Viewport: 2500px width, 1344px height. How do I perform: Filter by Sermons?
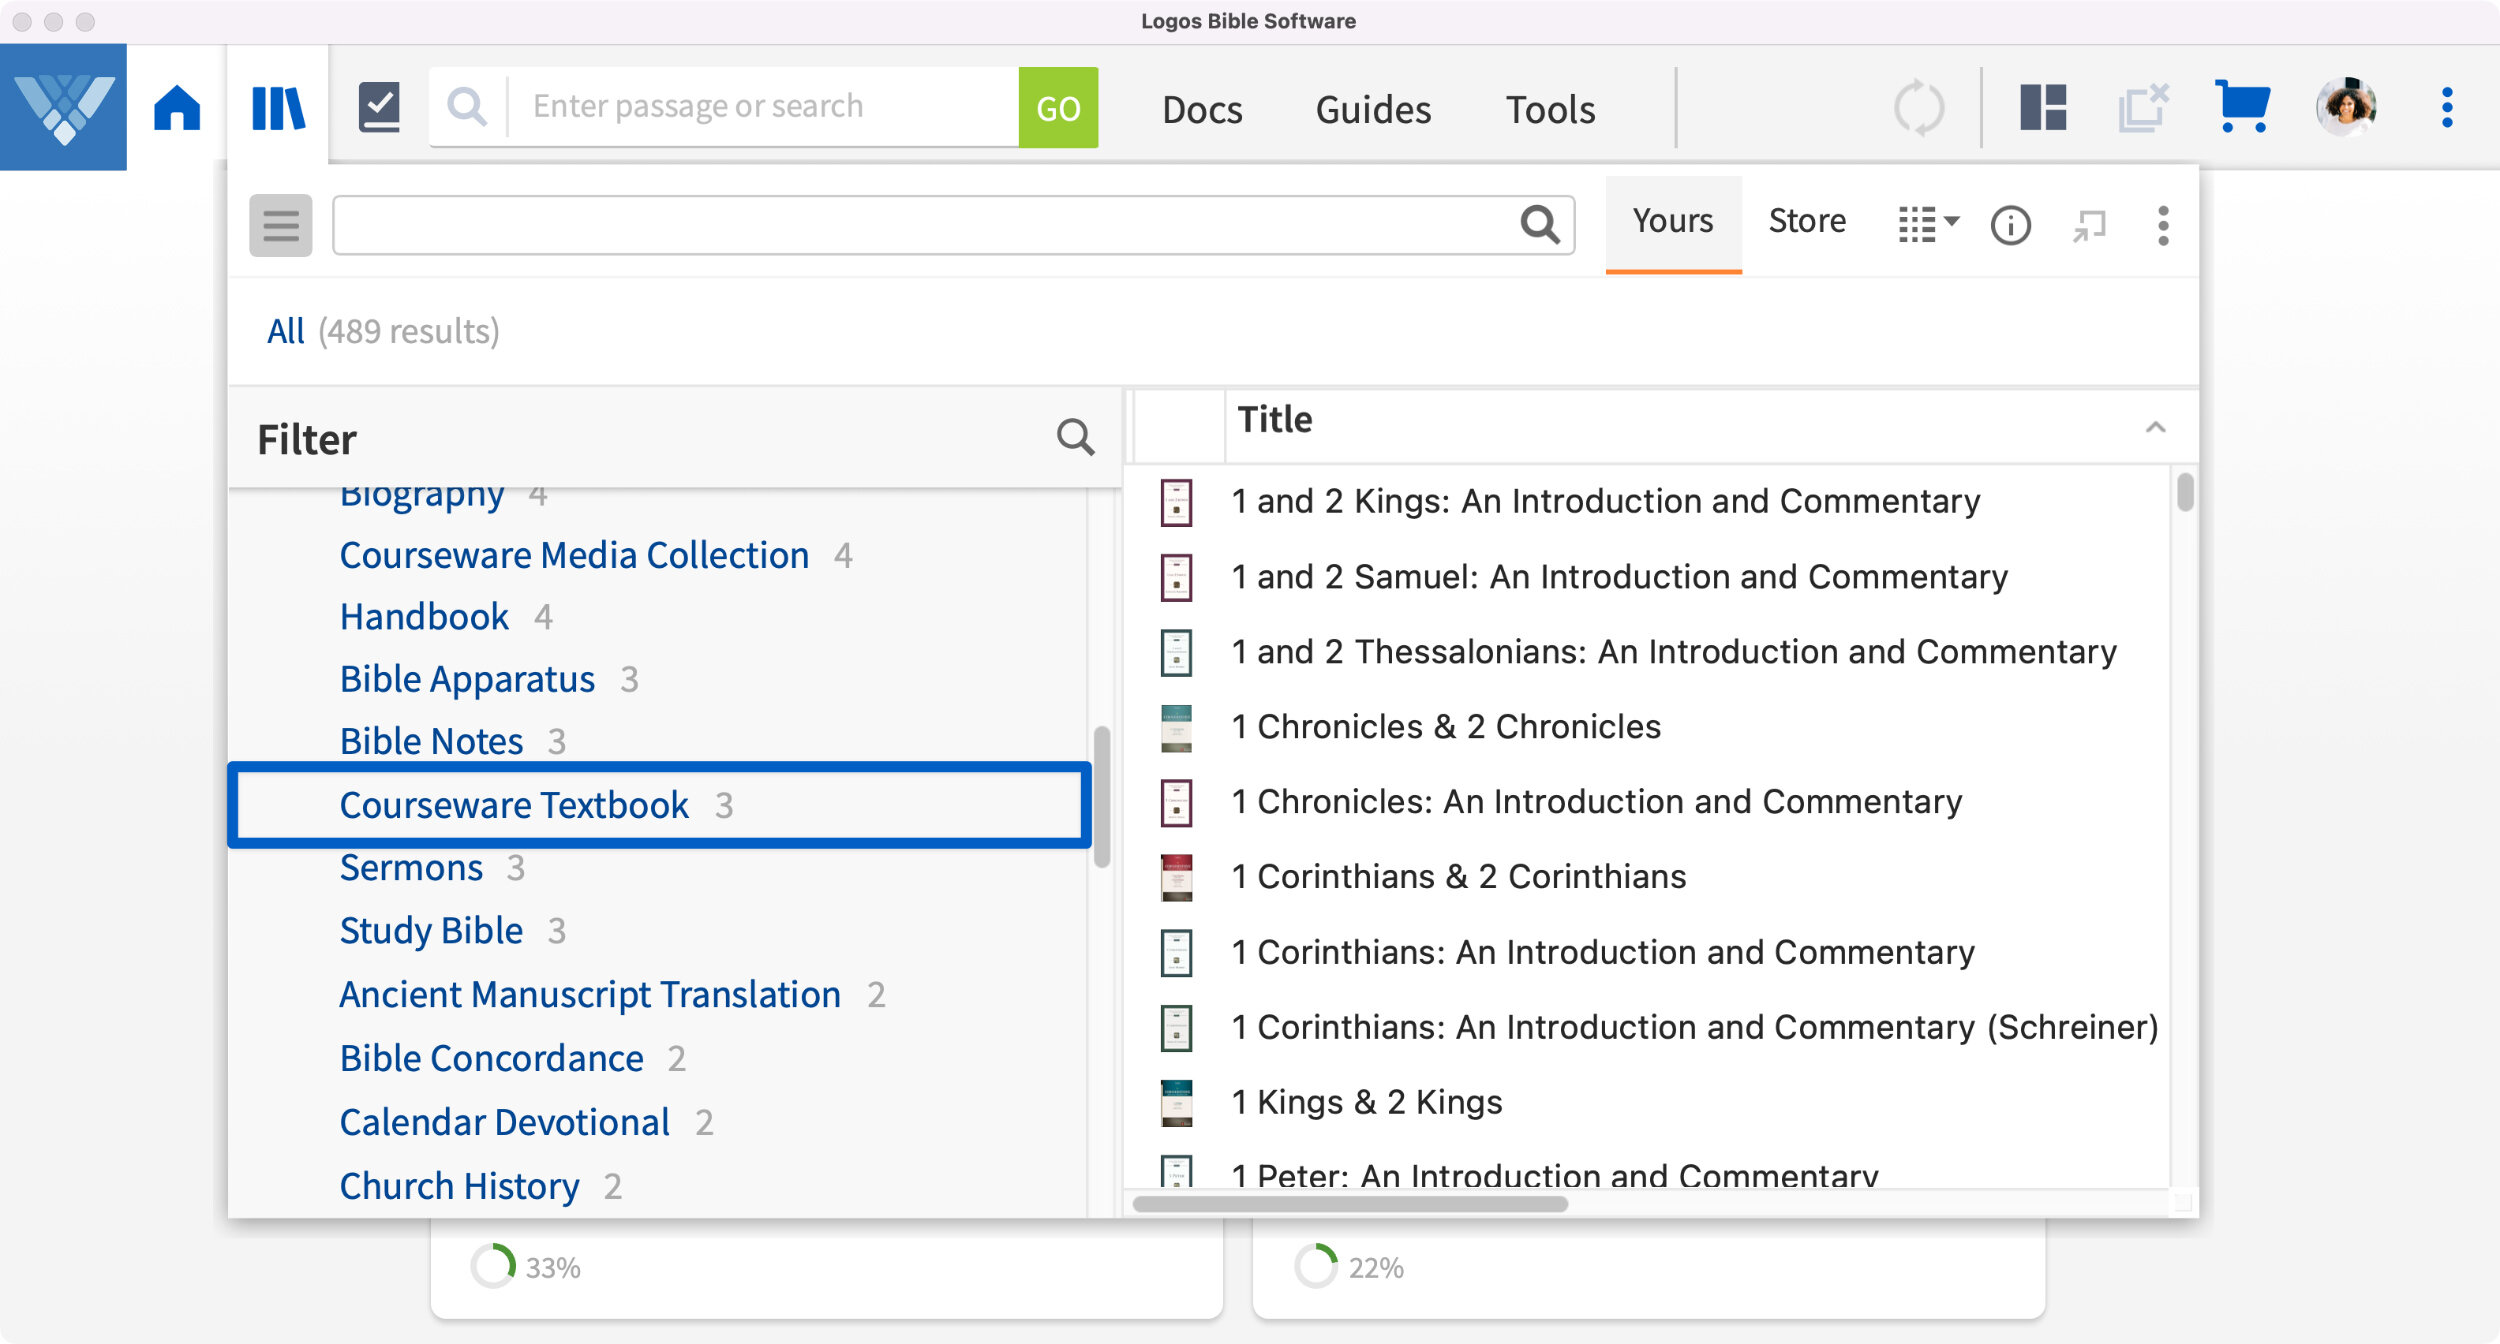tap(411, 868)
